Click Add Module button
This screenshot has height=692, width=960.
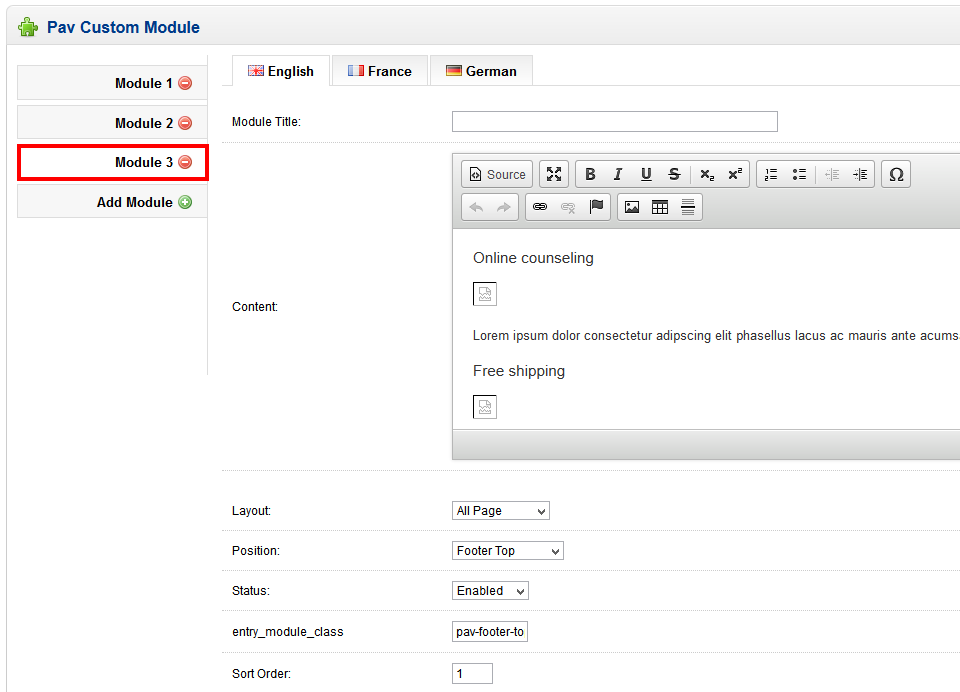pos(143,202)
